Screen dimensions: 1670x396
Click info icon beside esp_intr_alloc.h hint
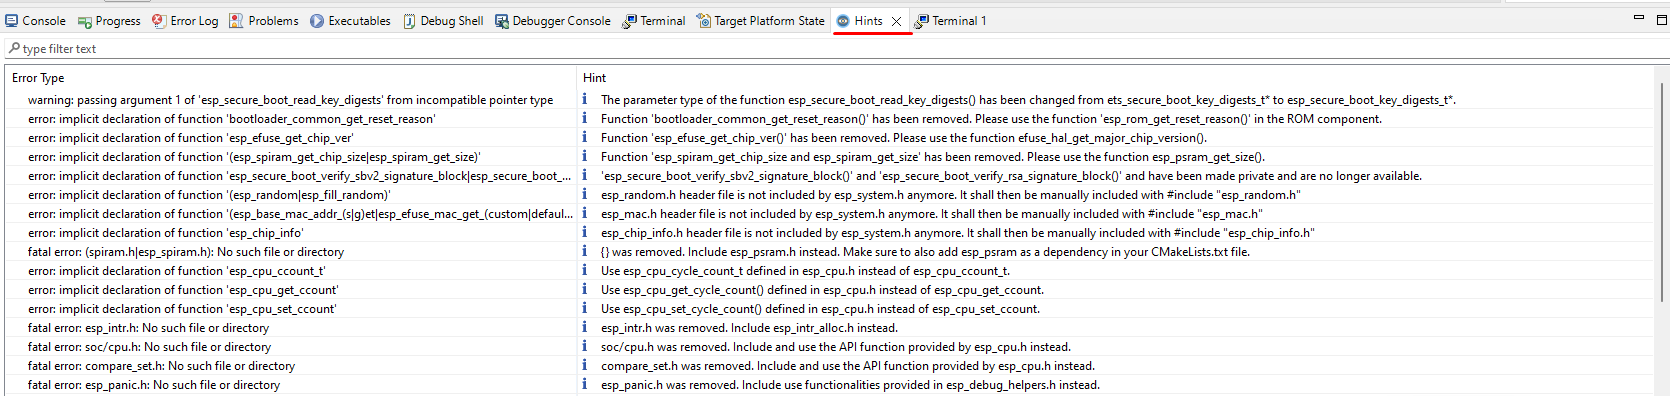[585, 327]
